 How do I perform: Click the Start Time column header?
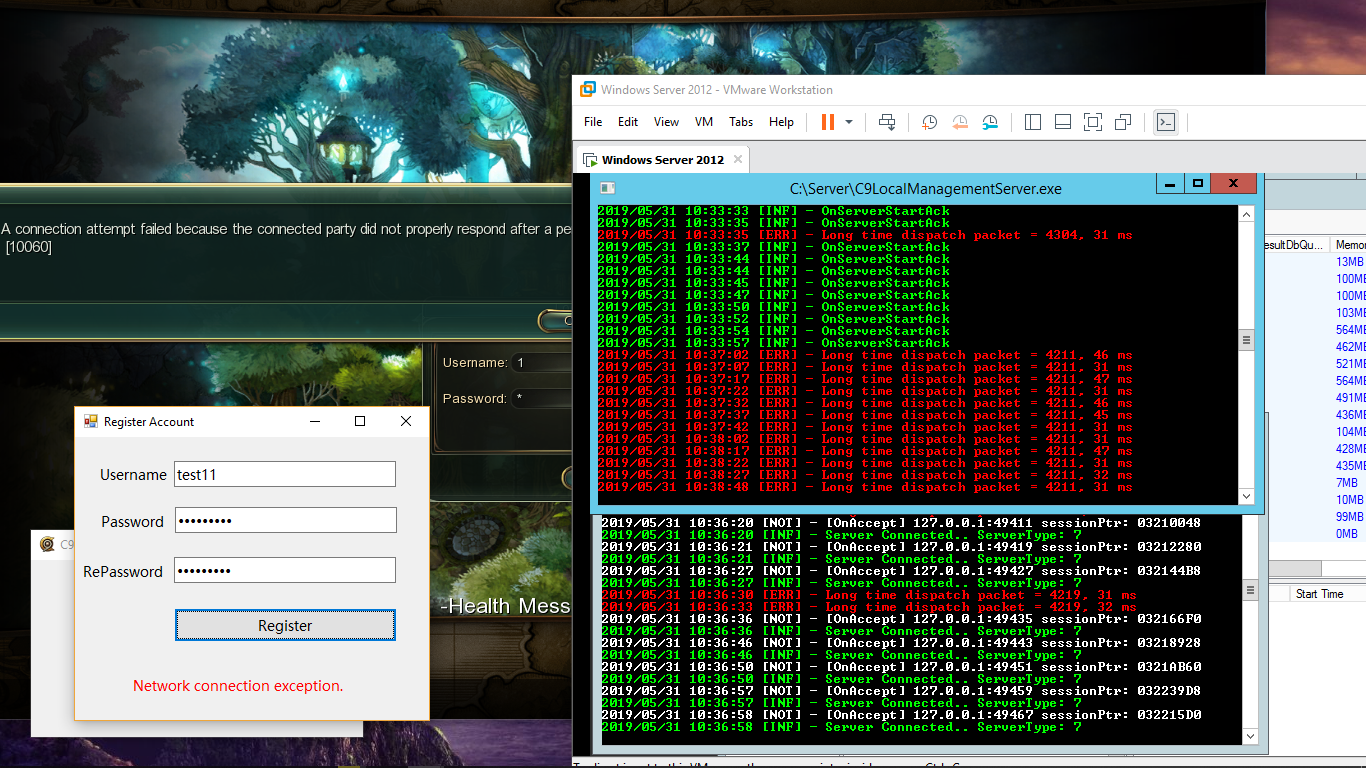1319,594
